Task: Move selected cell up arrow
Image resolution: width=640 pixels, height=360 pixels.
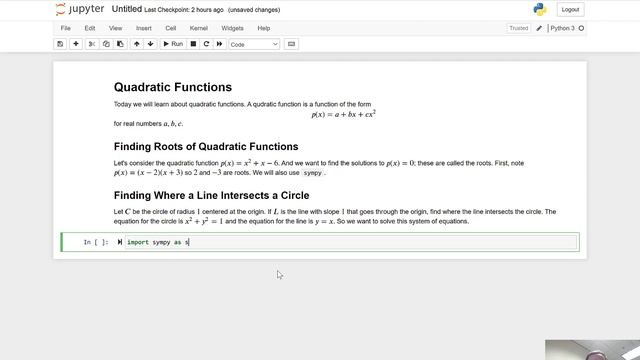Action: (x=137, y=44)
